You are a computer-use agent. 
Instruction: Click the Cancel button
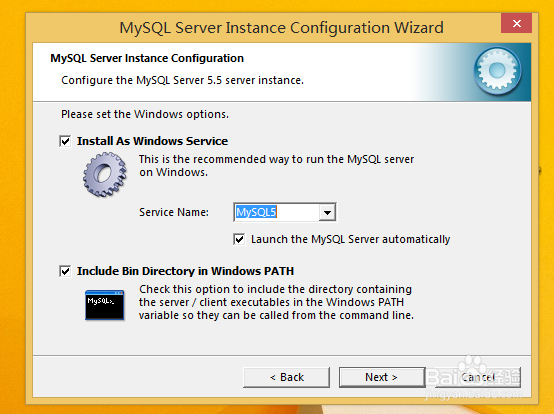click(478, 377)
